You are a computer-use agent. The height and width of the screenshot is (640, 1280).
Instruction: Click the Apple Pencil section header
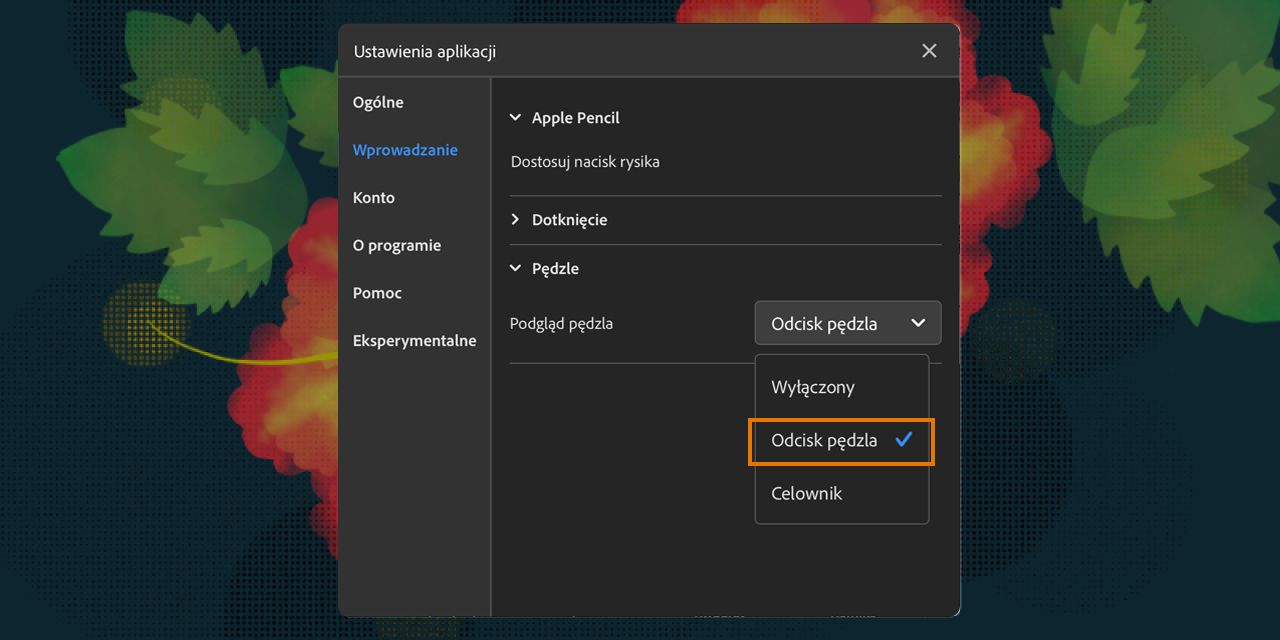pyautogui.click(x=576, y=117)
